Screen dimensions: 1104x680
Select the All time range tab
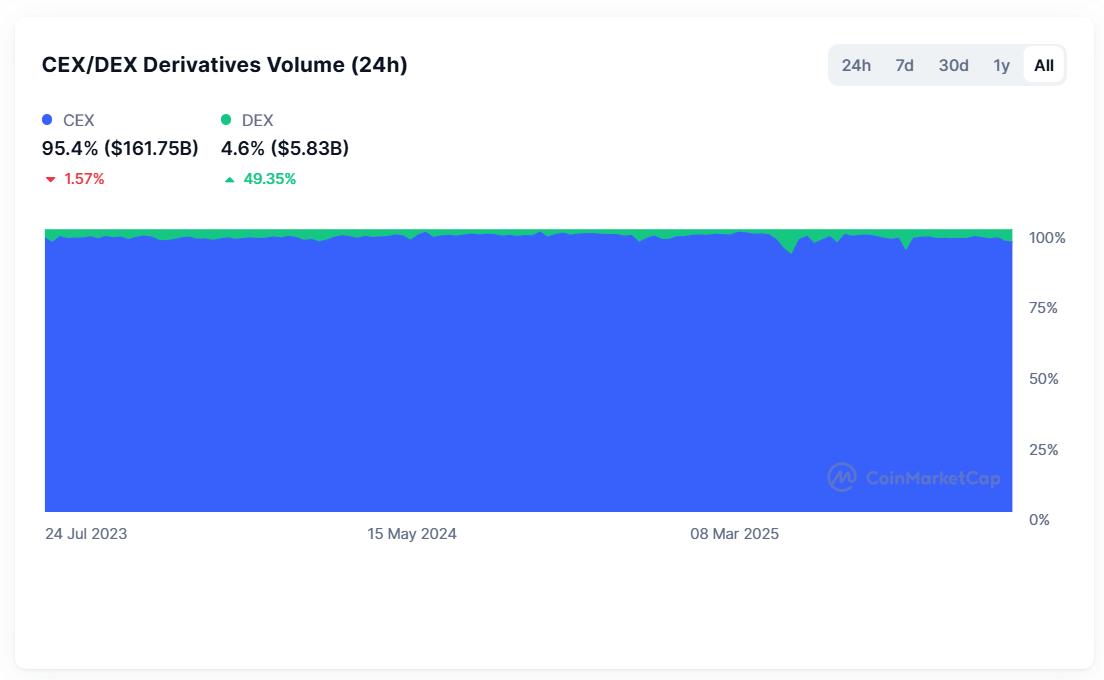1044,66
